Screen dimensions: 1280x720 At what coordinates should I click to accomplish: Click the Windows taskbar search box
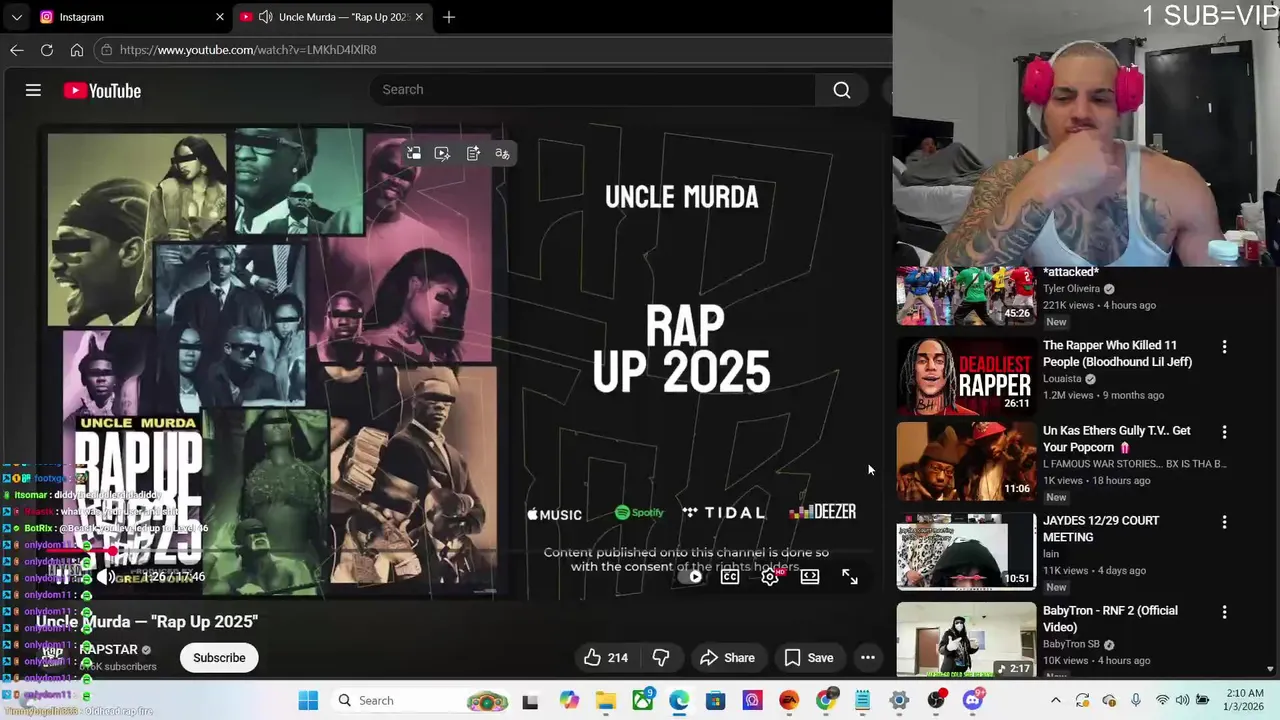[x=420, y=700]
